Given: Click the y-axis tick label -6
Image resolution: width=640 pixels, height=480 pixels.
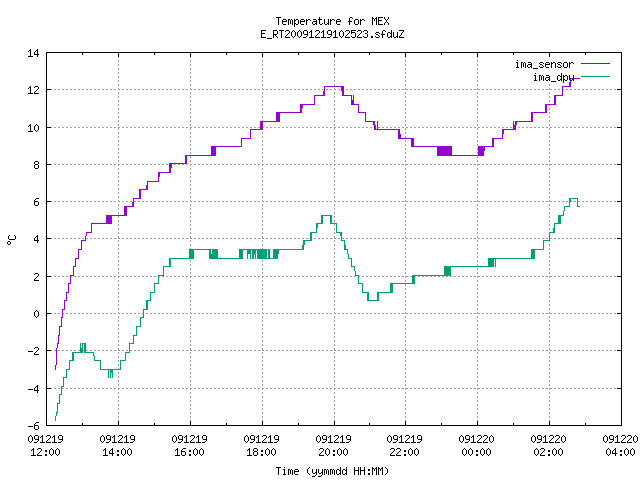Looking at the screenshot, I should (33, 426).
